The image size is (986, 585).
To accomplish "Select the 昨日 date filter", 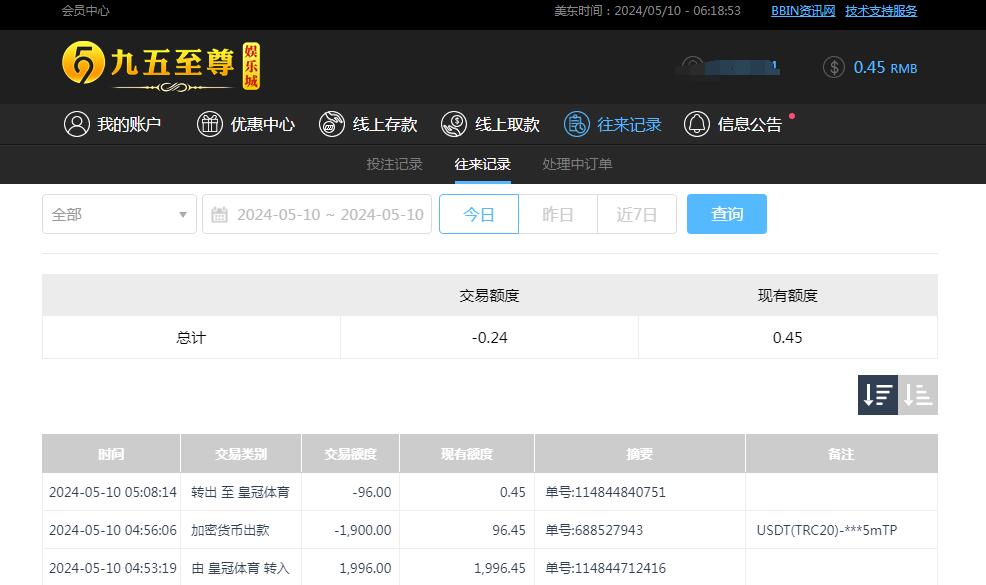I will click(558, 214).
